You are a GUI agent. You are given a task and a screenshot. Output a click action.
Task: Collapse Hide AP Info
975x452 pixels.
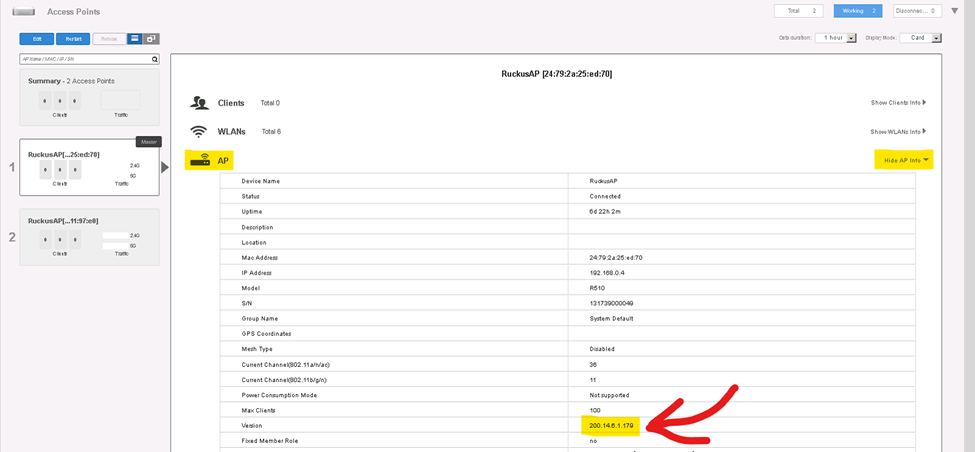coord(905,160)
